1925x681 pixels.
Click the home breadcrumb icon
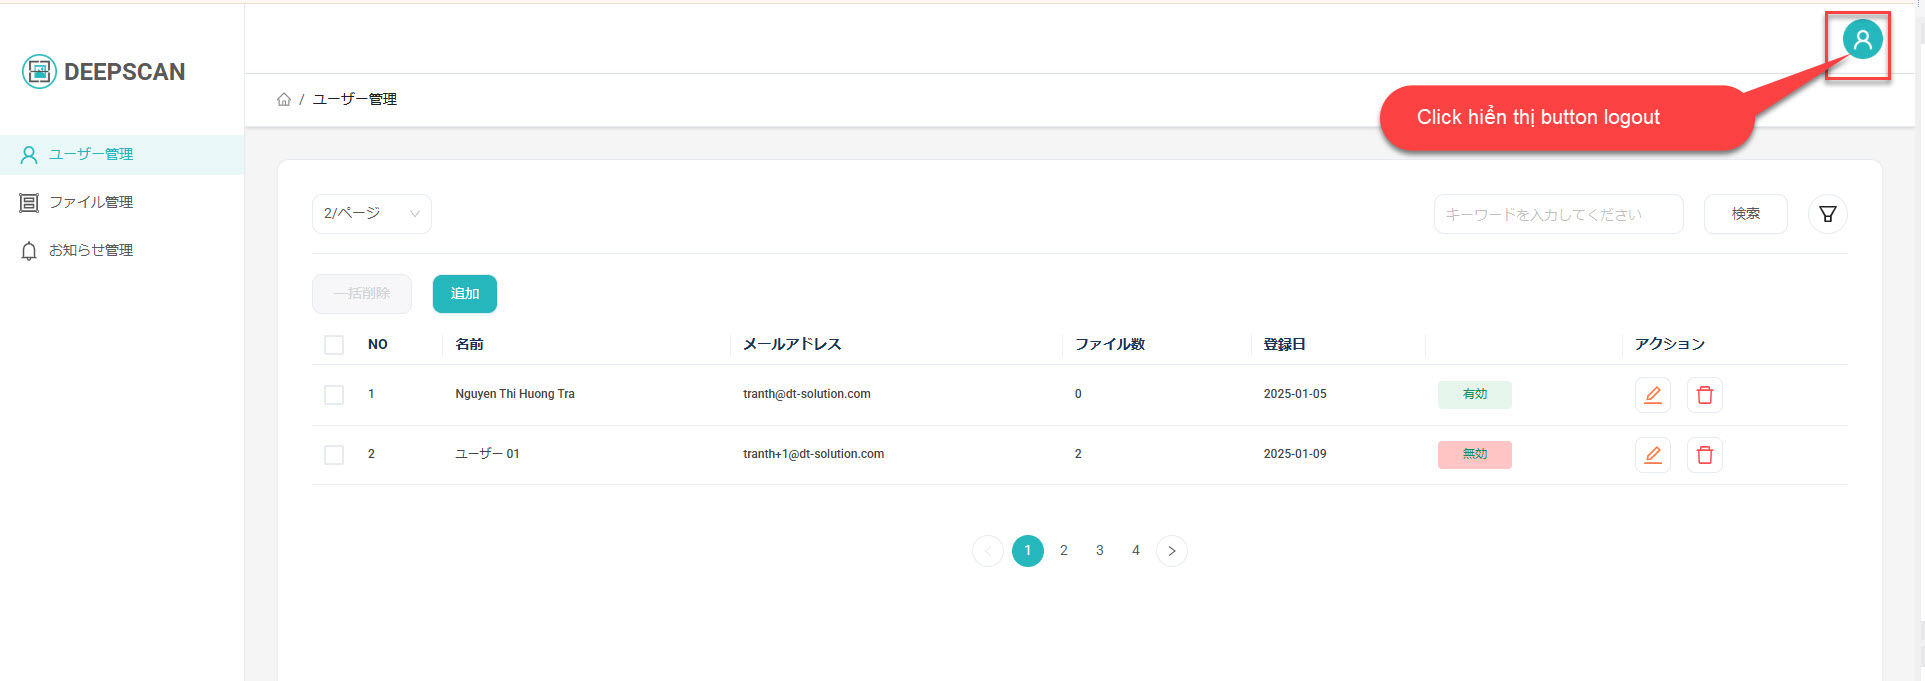[284, 100]
